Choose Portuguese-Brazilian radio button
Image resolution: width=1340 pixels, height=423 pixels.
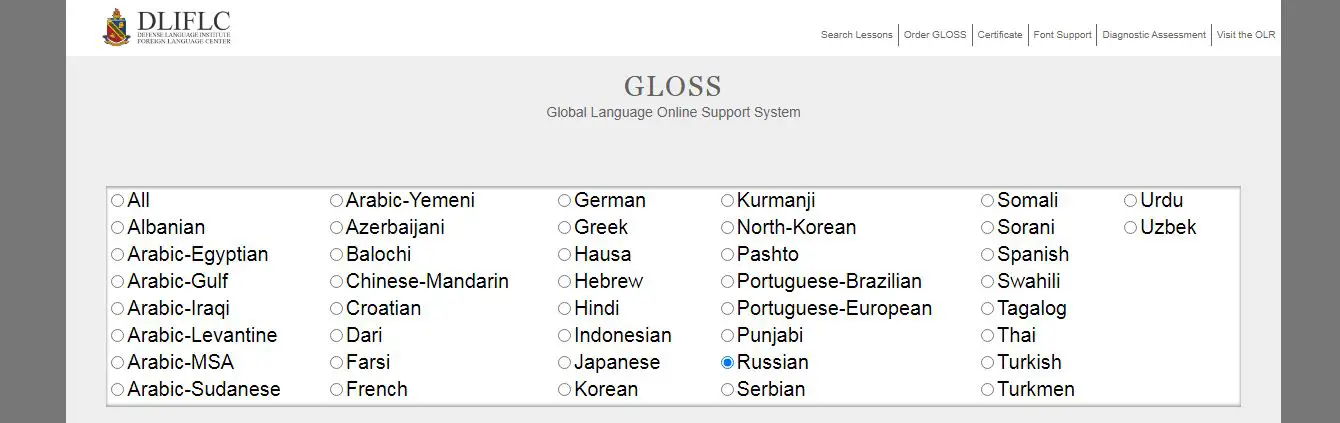click(727, 282)
